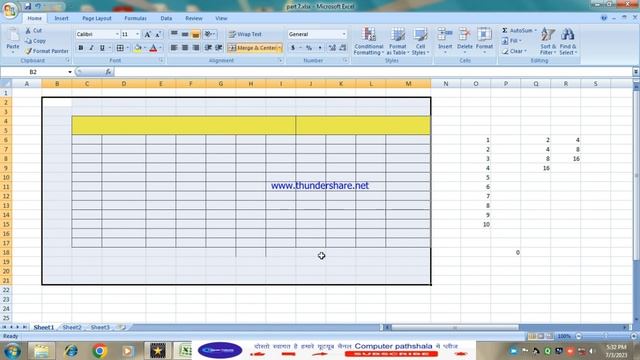Open Cell Styles gallery
The image size is (640, 360).
(420, 41)
